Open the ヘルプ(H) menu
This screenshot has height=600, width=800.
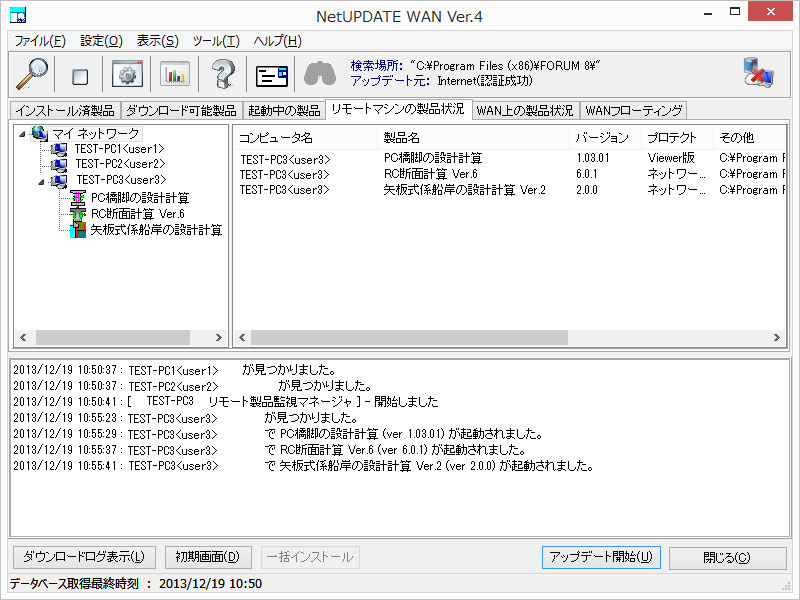(278, 41)
